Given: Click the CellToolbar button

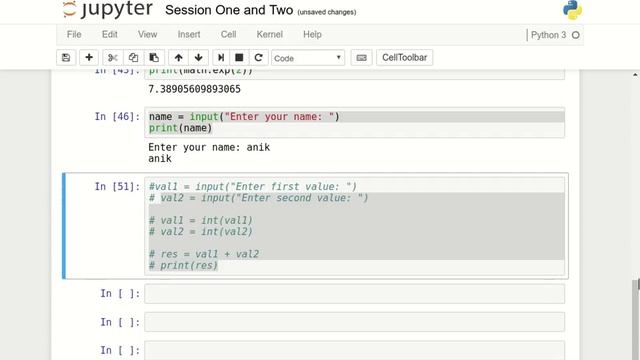Looking at the screenshot, I should 404,58.
